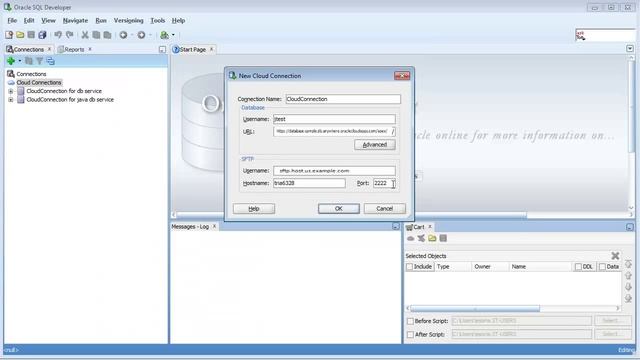
Task: Open the Versioning menu
Action: click(x=129, y=20)
